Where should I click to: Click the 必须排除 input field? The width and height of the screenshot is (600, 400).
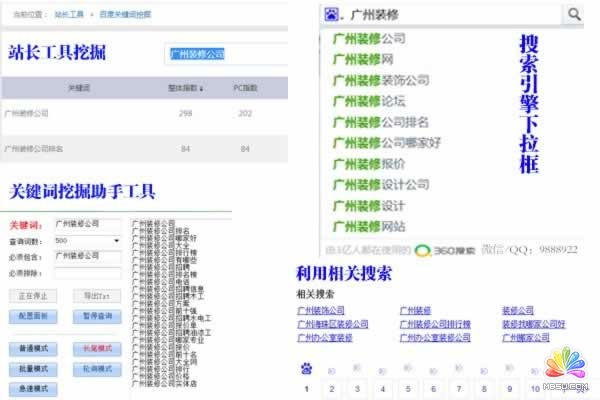87,271
